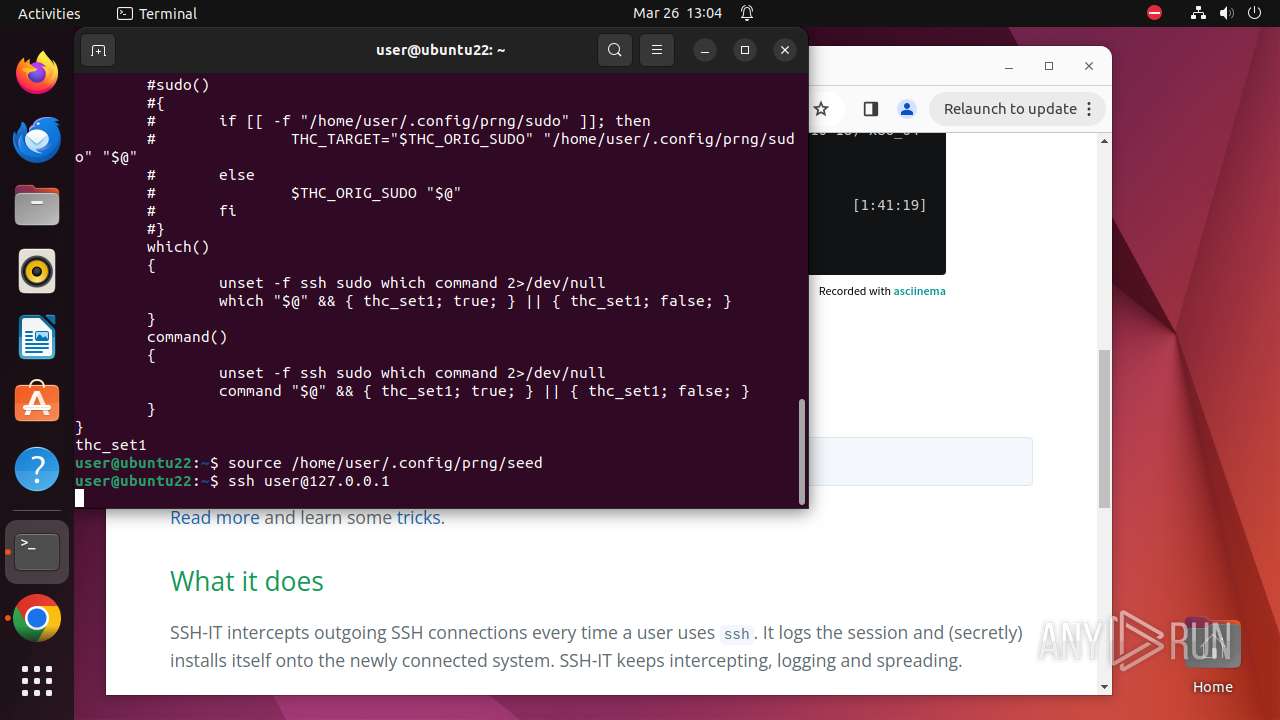
Task: Click the What it does heading
Action: (x=247, y=581)
